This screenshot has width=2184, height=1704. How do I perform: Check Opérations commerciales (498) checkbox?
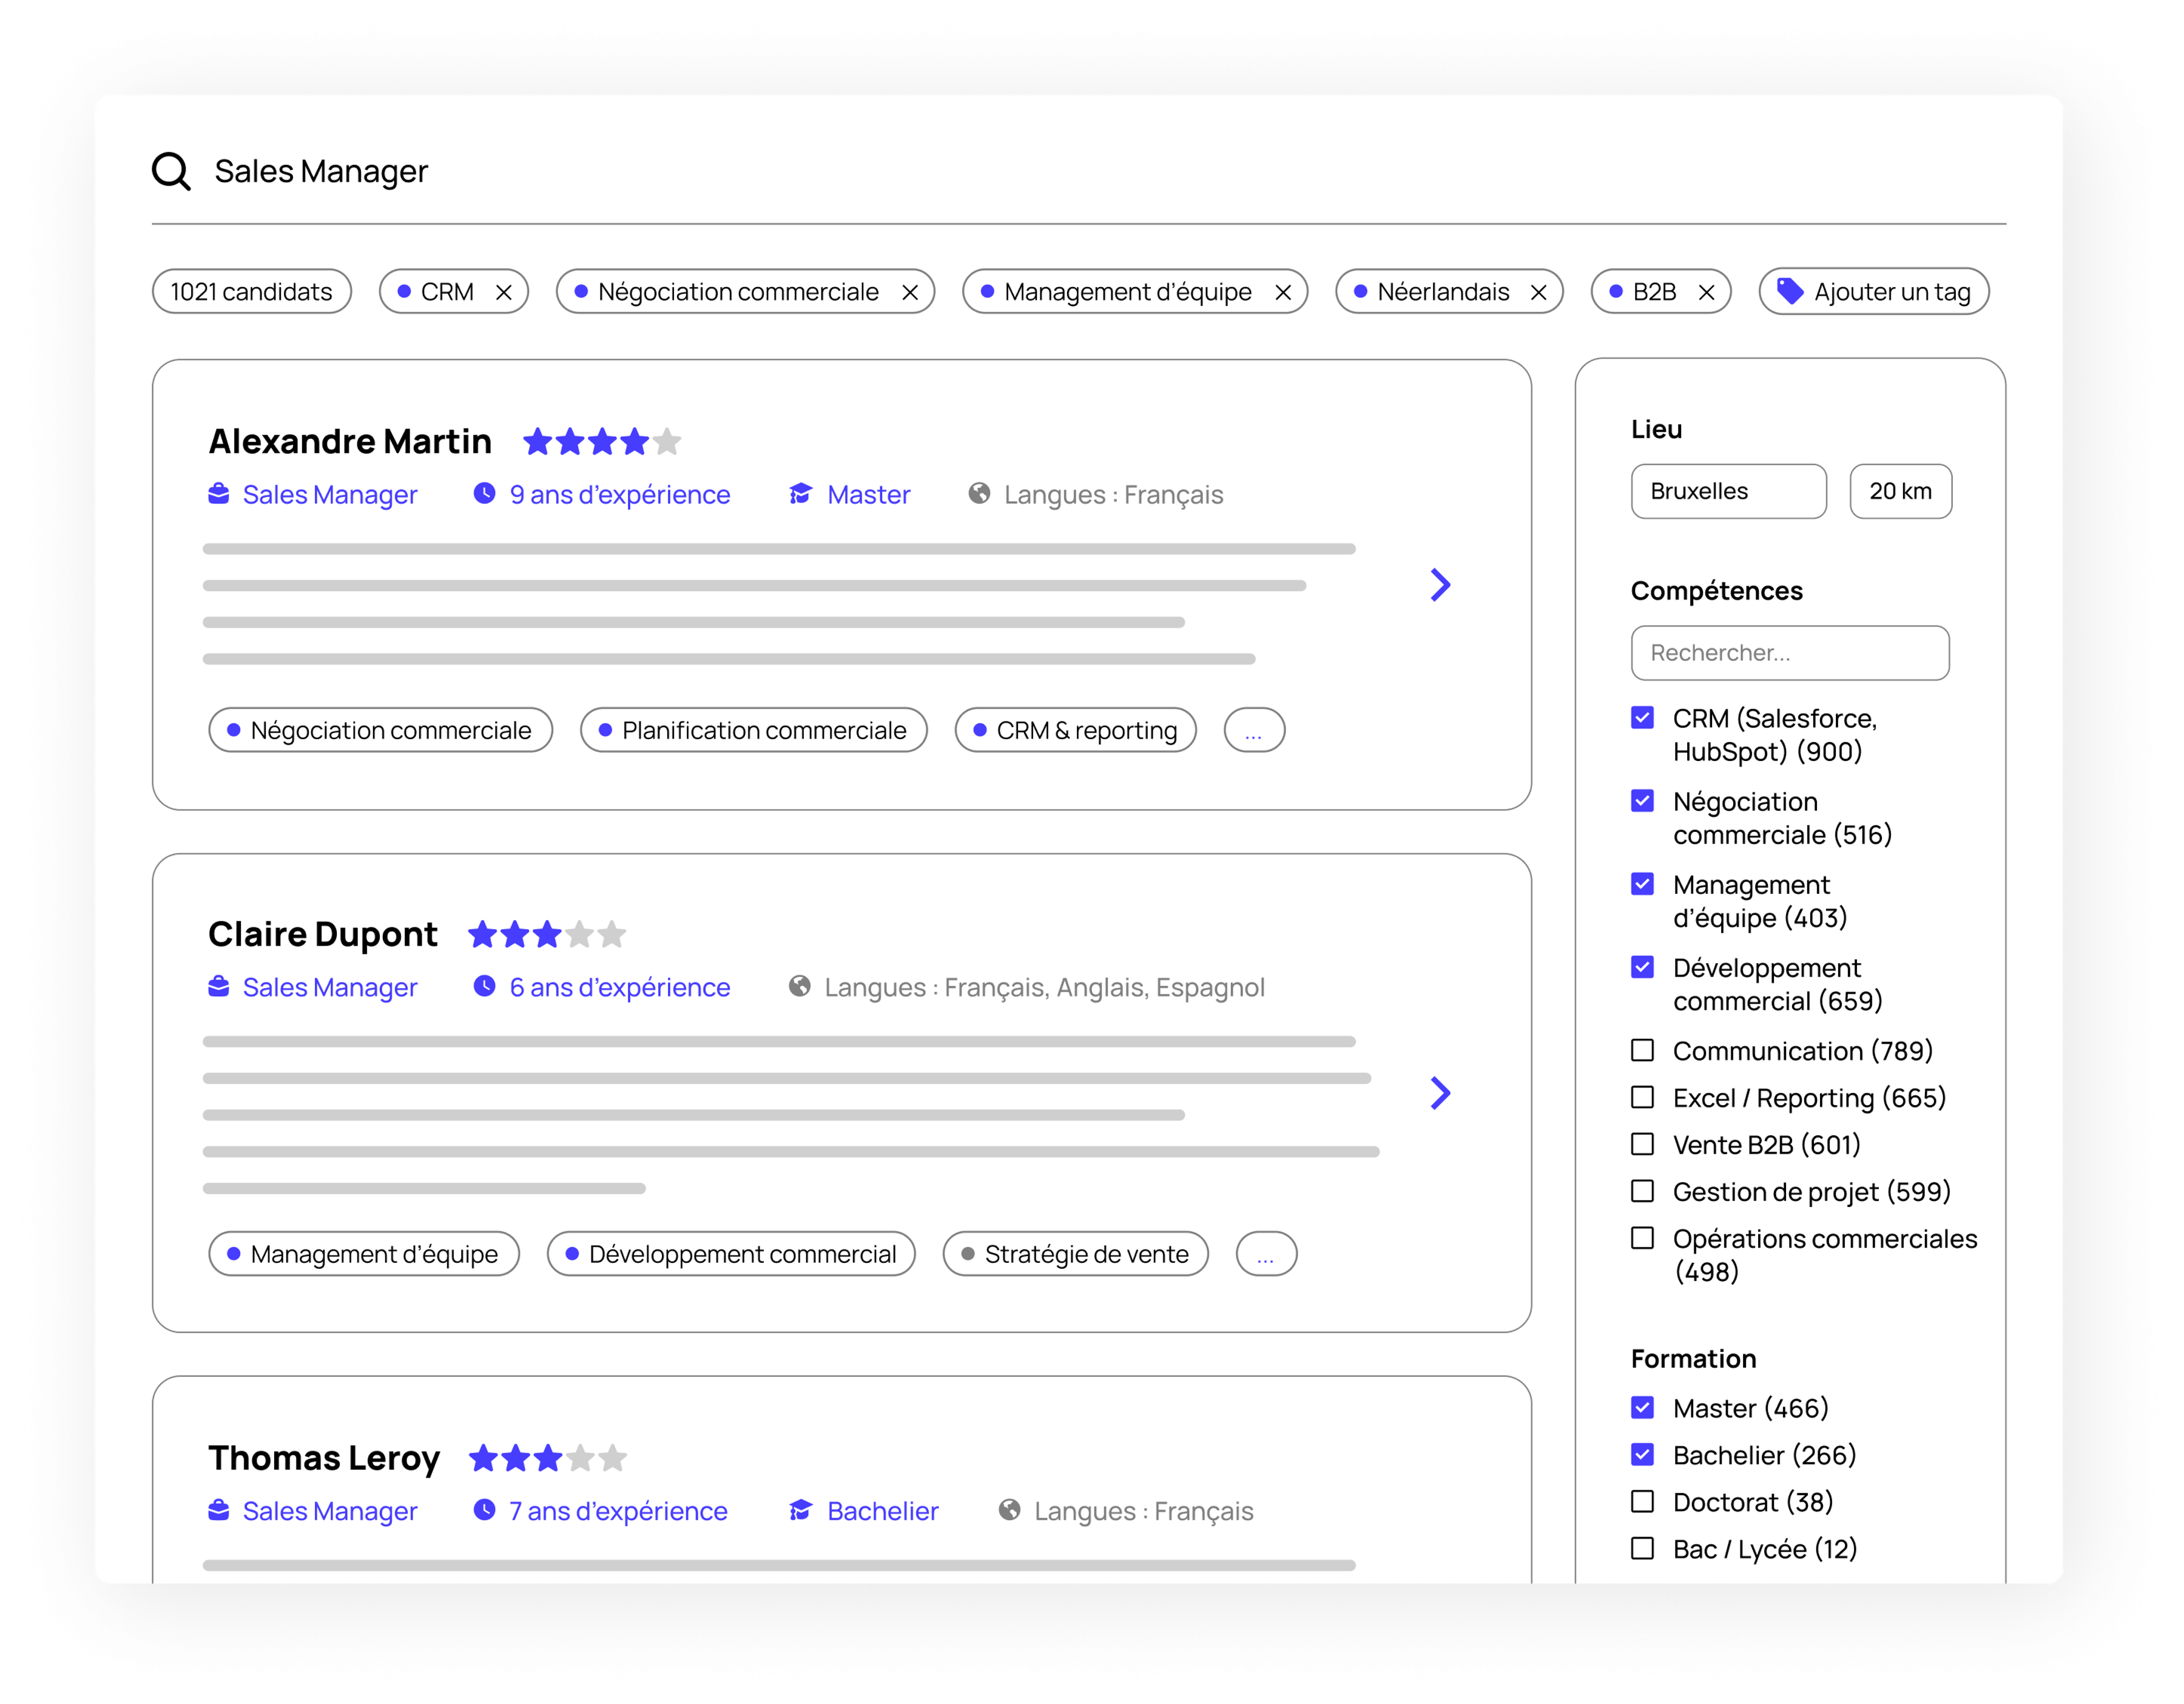pyautogui.click(x=1642, y=1238)
